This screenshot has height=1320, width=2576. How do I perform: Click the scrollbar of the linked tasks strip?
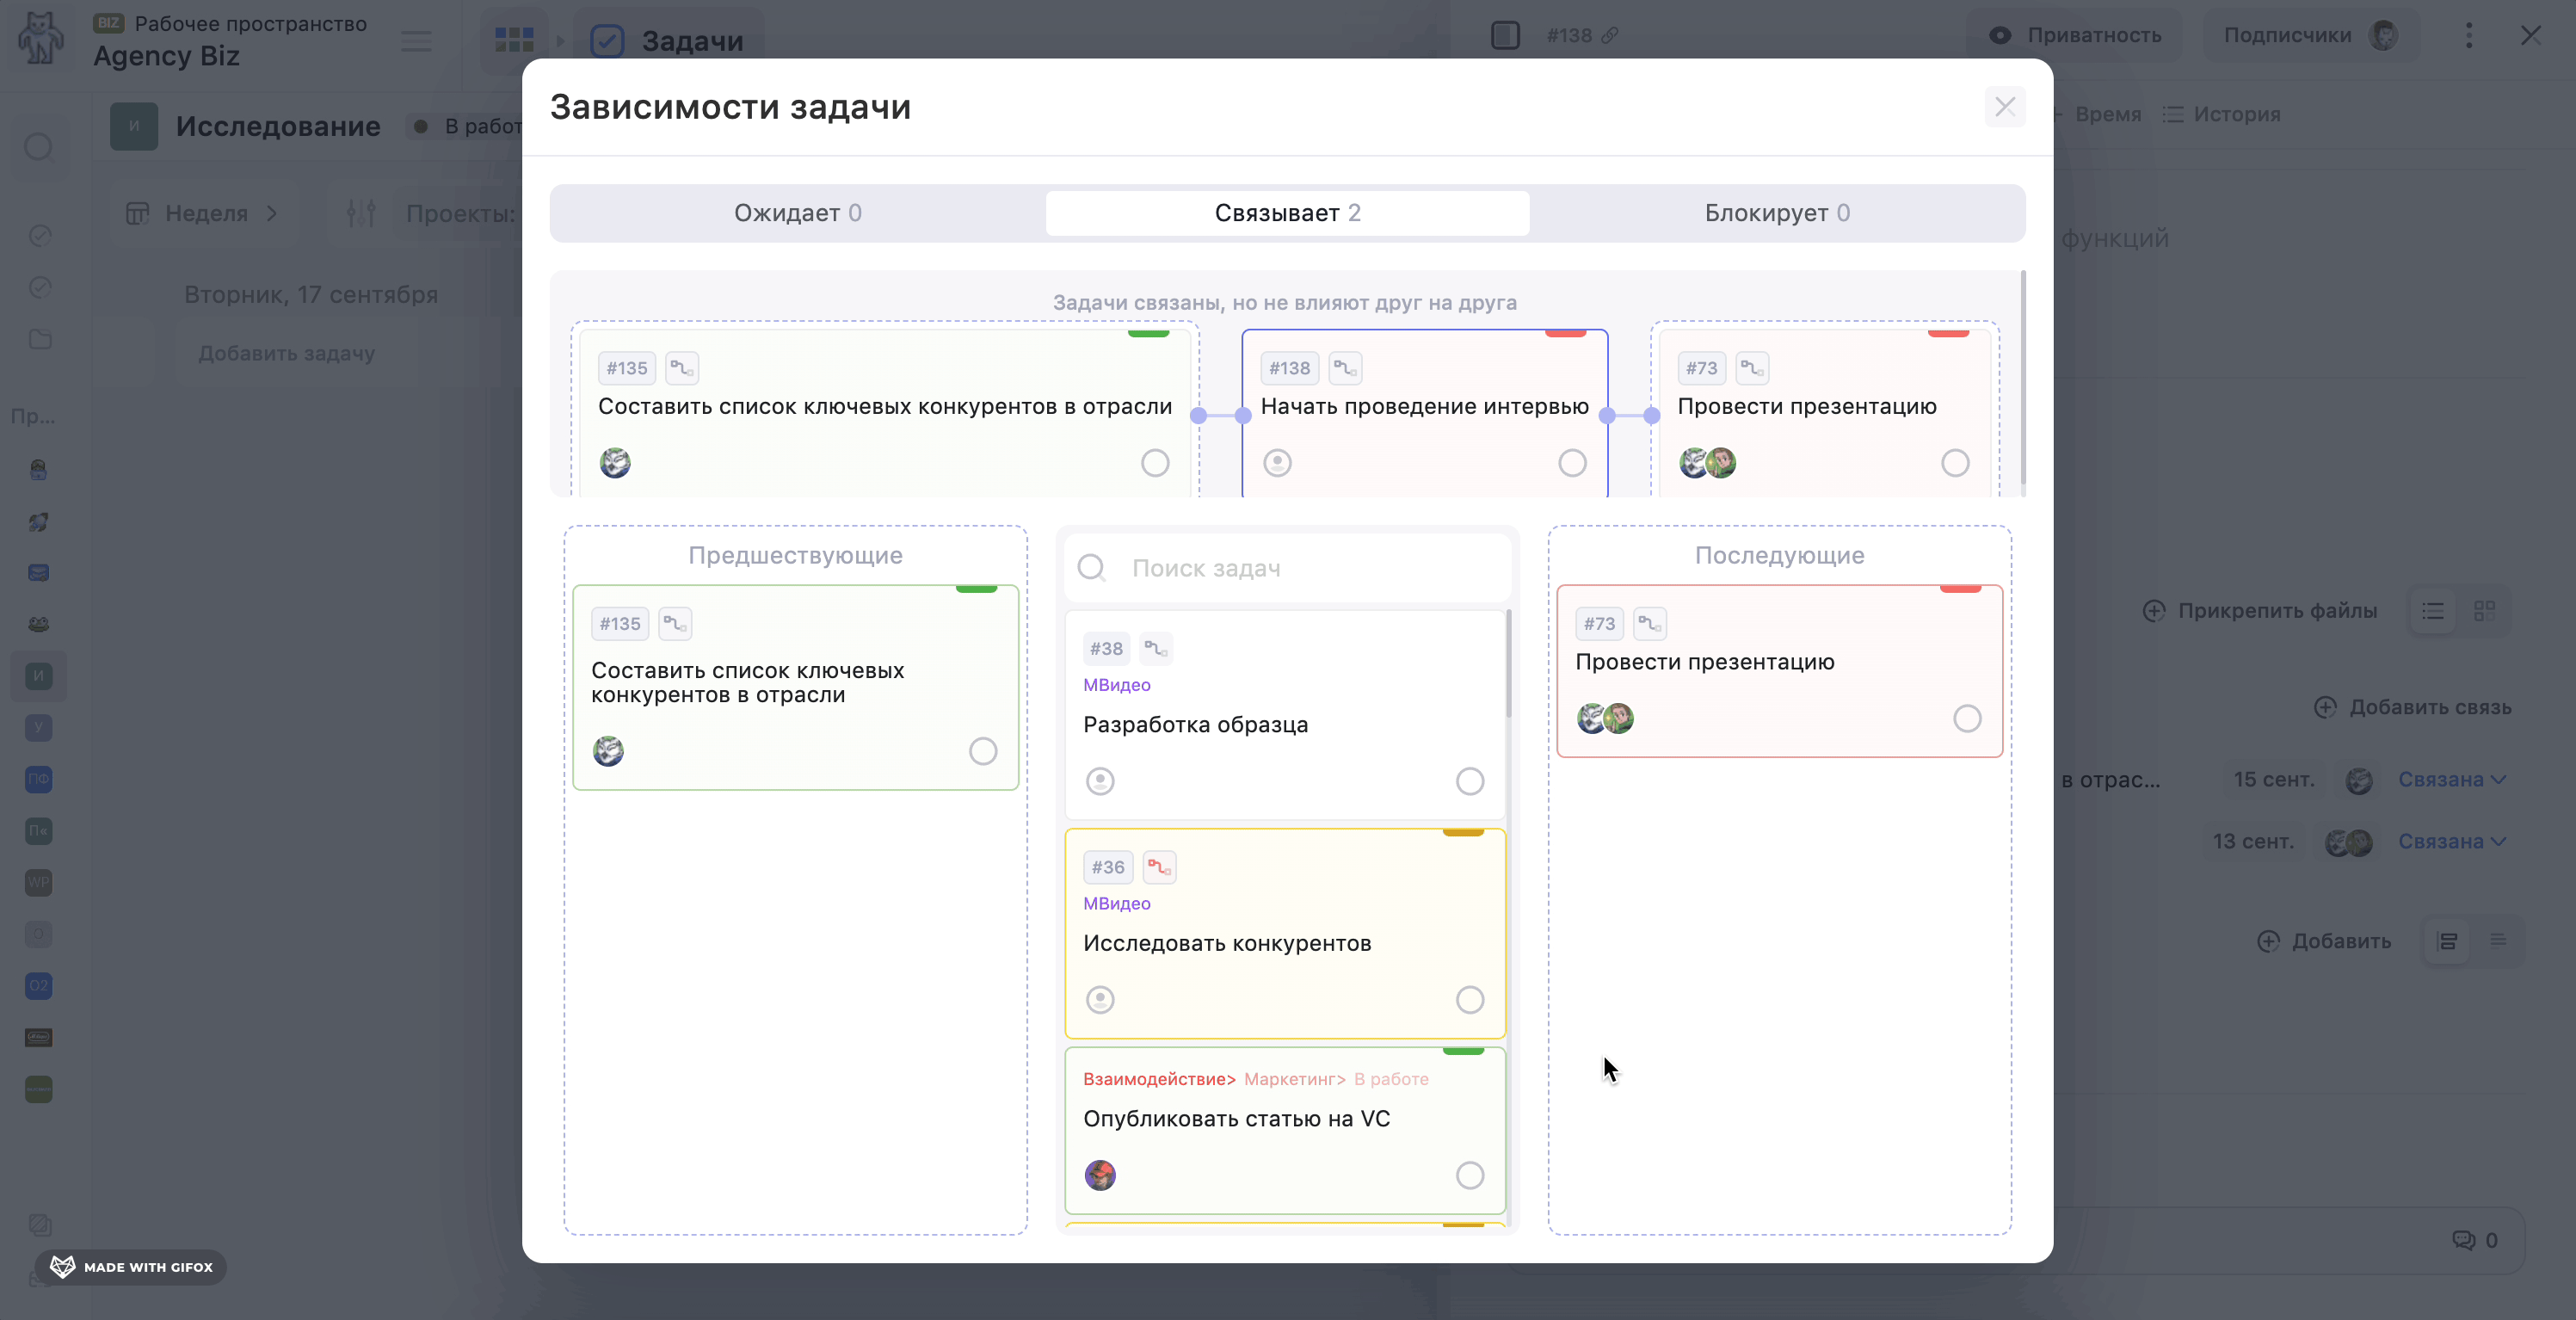2023,377
